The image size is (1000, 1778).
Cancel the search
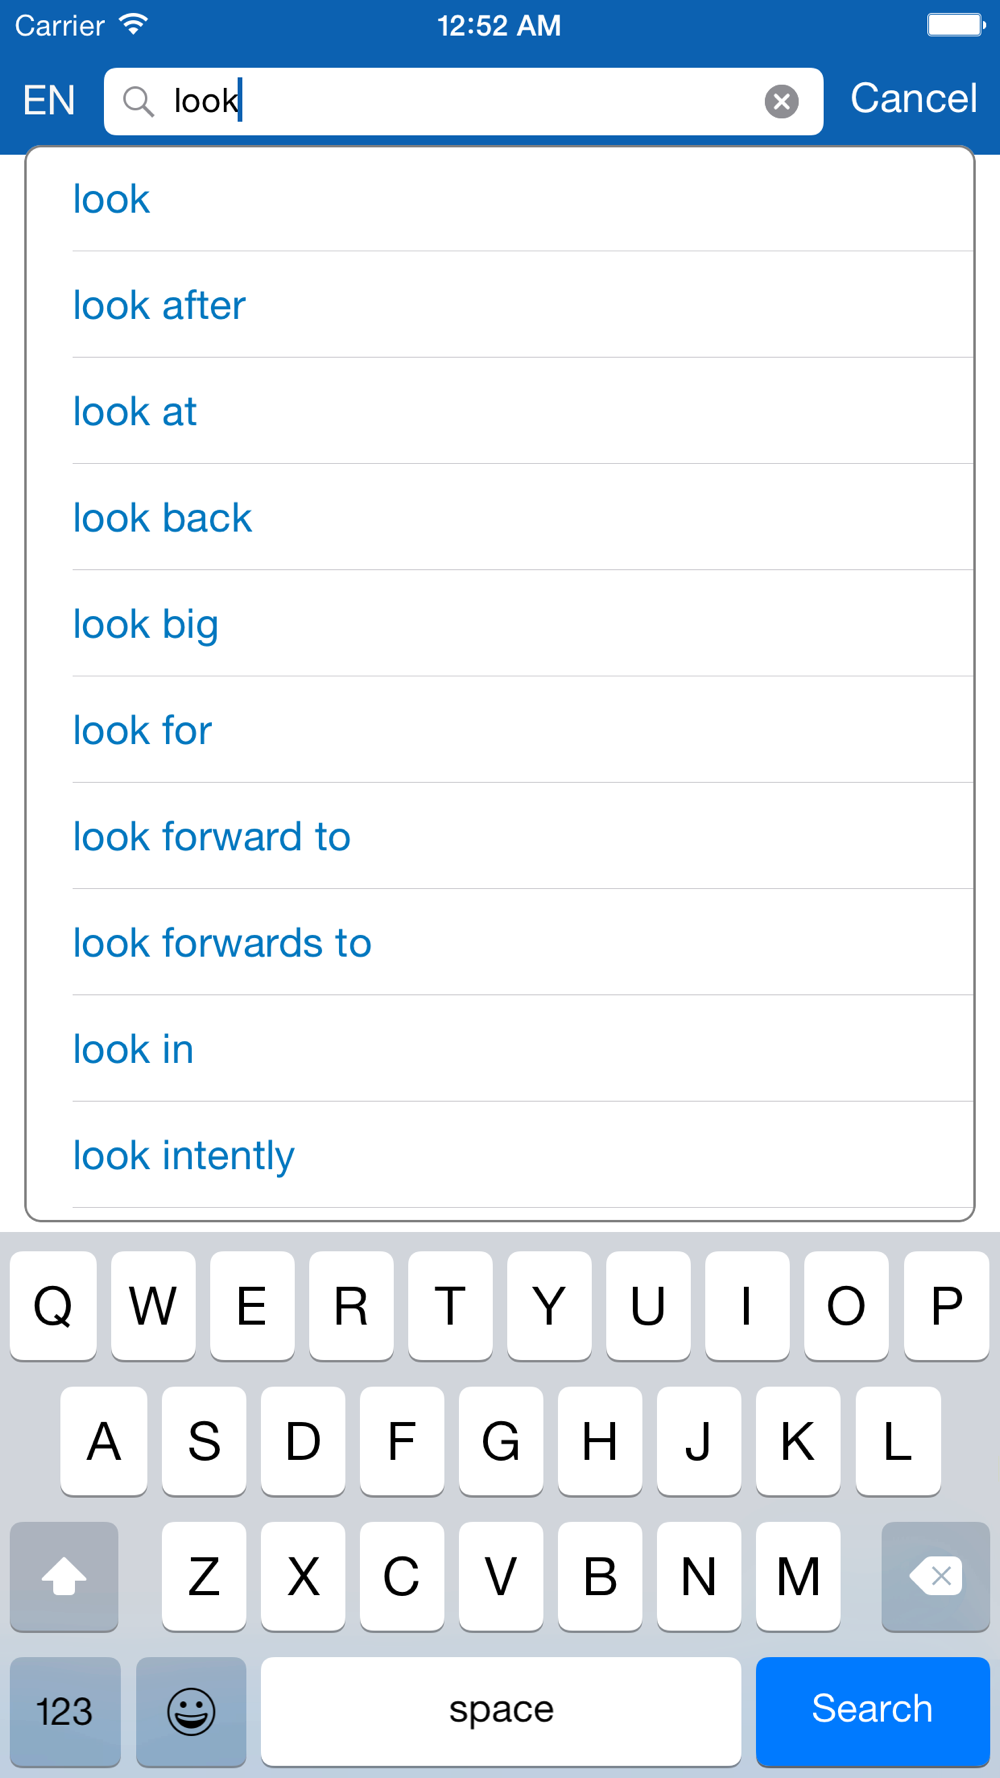(x=913, y=99)
